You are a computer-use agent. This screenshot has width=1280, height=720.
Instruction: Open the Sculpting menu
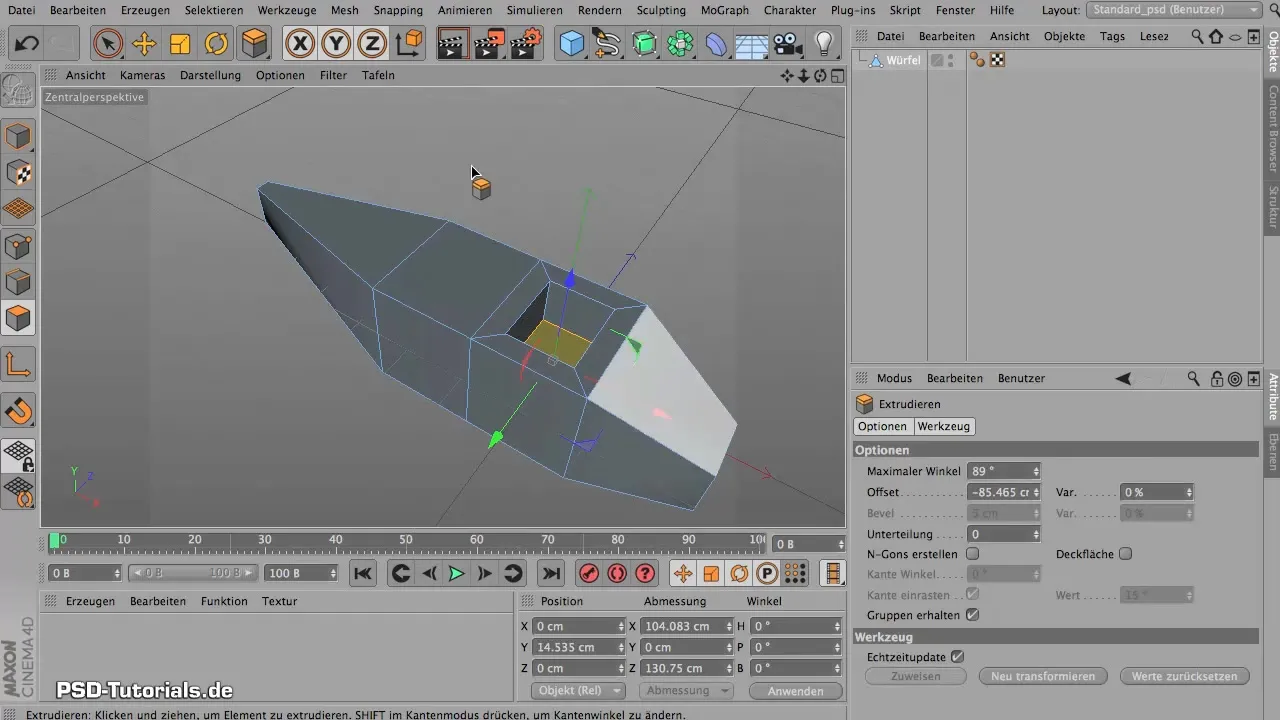(661, 10)
